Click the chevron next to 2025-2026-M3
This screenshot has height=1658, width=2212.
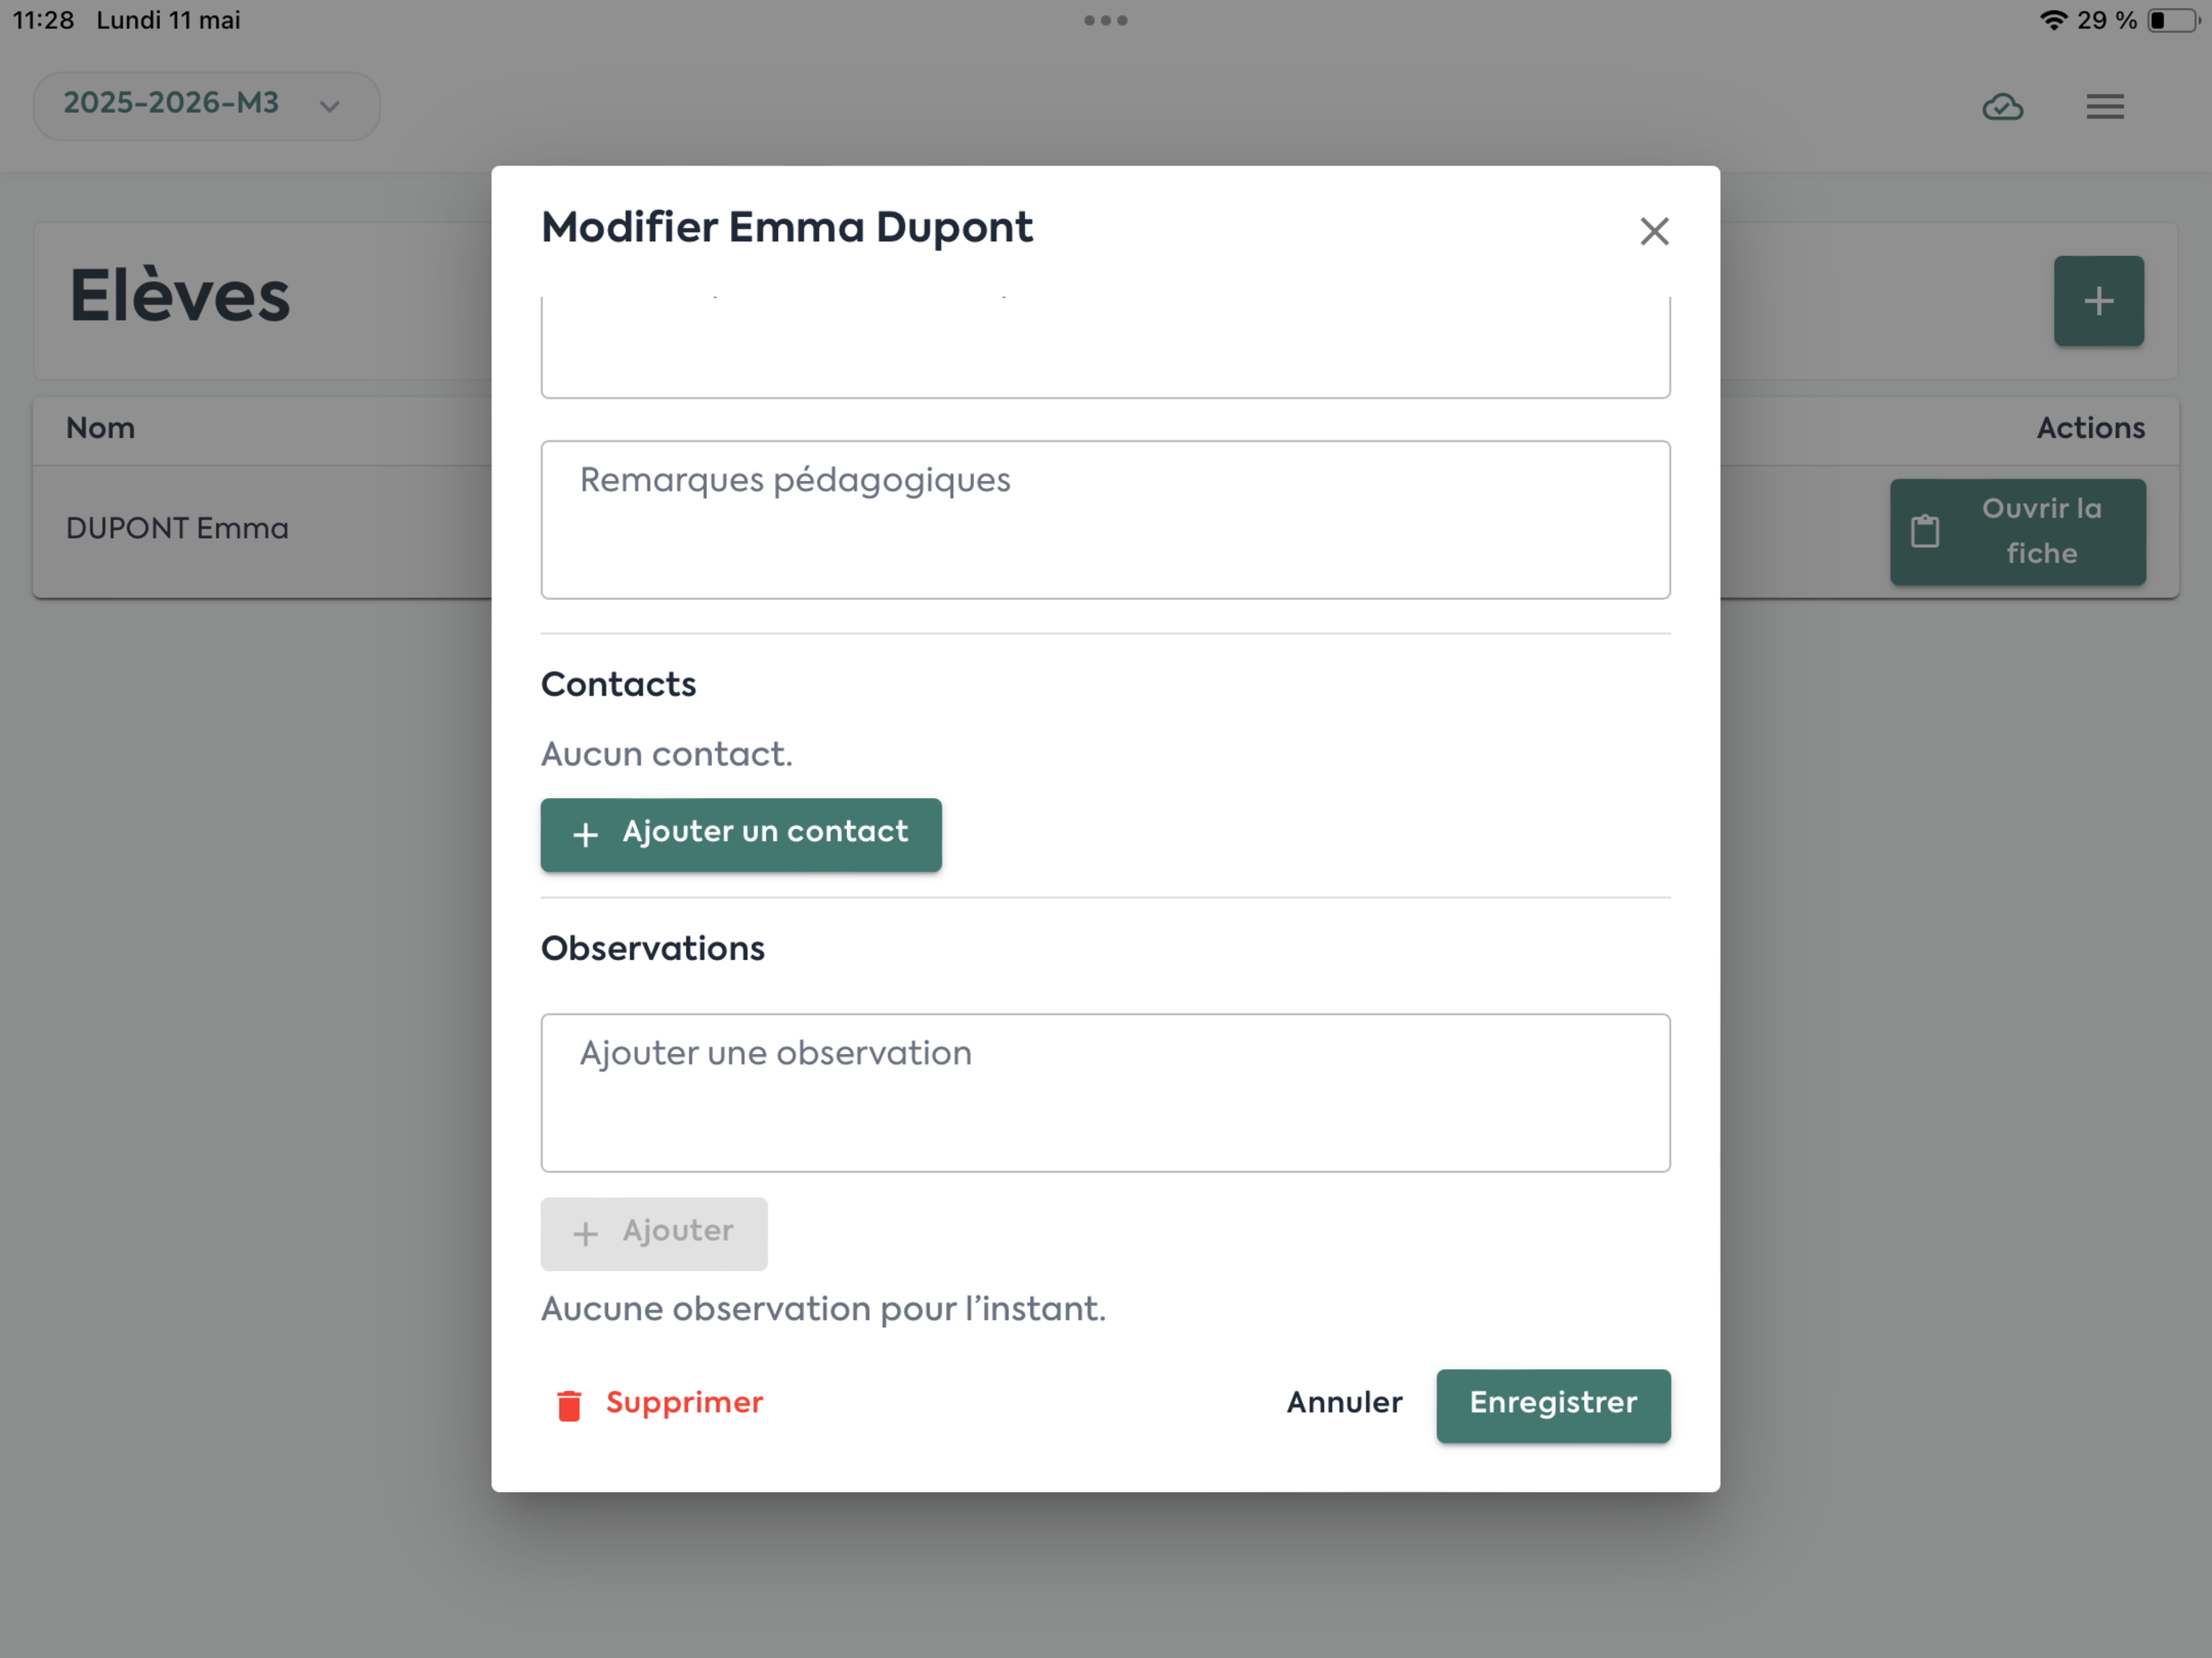pyautogui.click(x=330, y=106)
